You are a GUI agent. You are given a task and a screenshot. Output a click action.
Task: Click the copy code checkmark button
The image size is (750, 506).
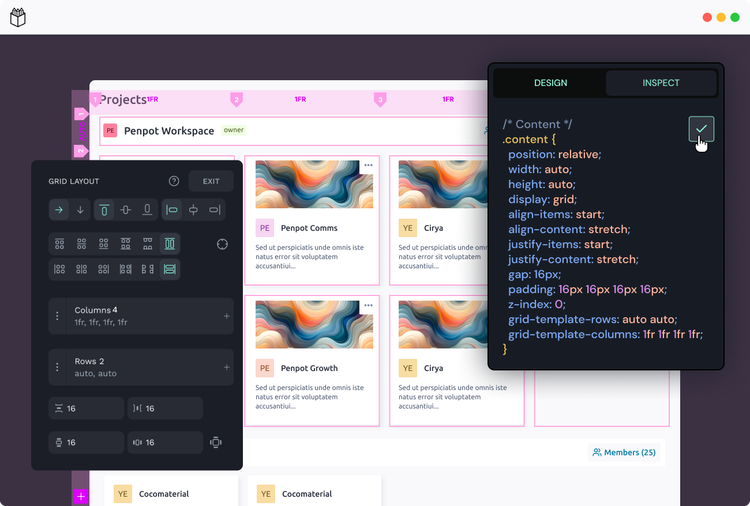701,129
